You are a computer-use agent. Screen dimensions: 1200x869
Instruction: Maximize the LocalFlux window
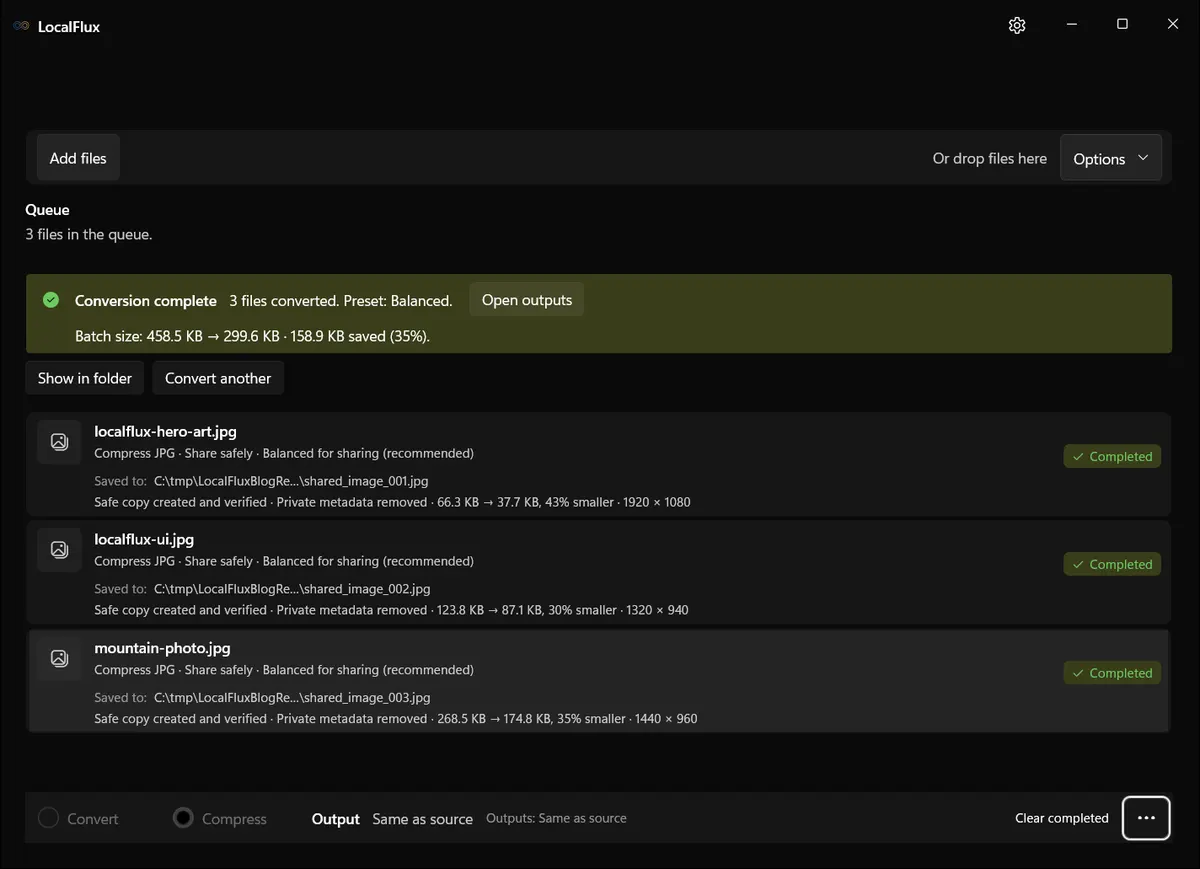pos(1122,25)
